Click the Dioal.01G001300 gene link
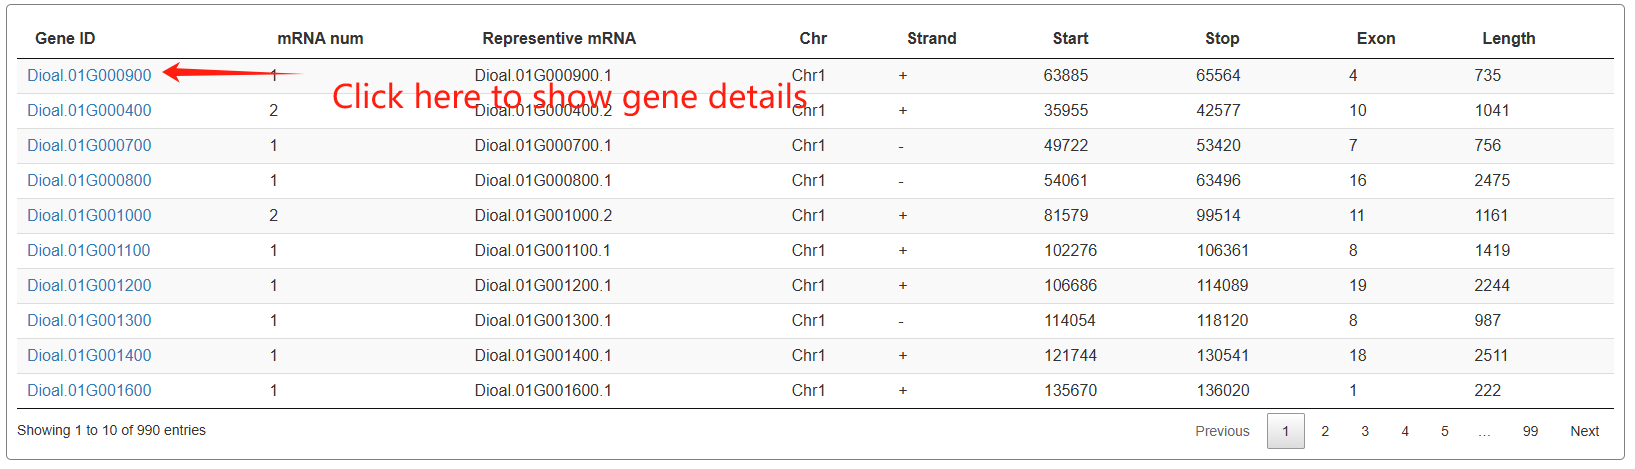Screen dimensions: 1635x469 89,321
